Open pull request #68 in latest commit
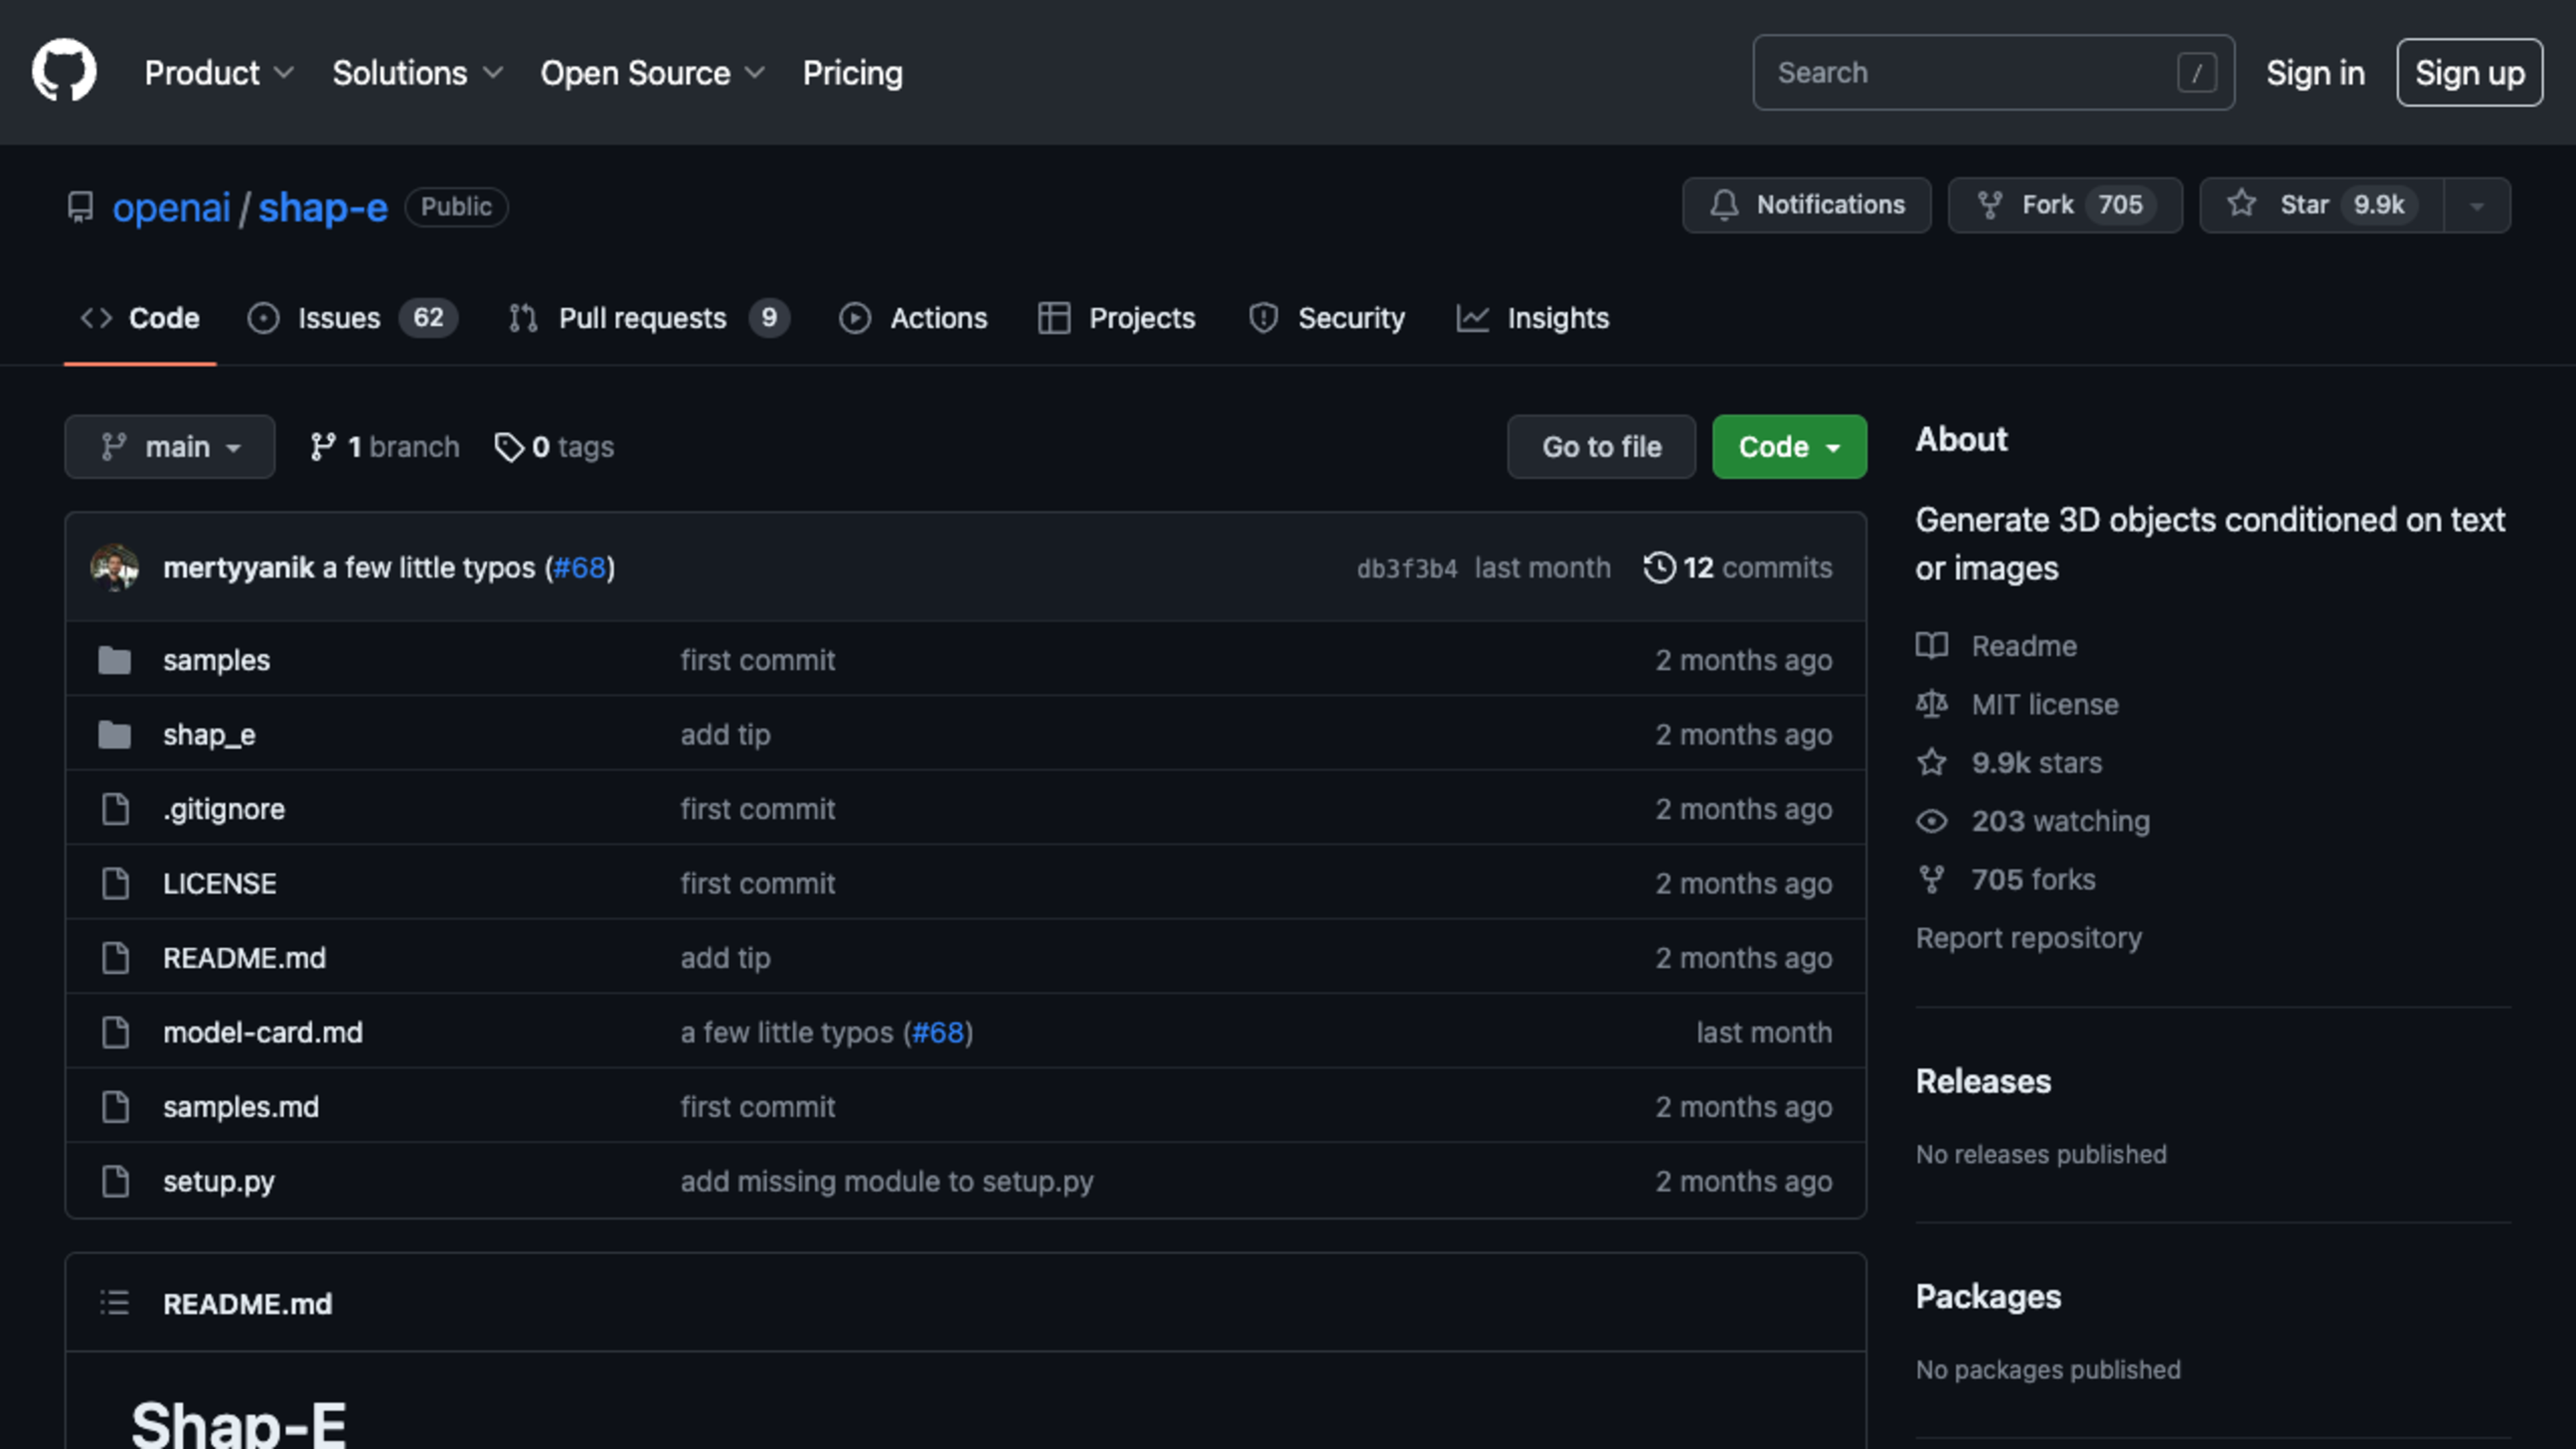 [580, 567]
